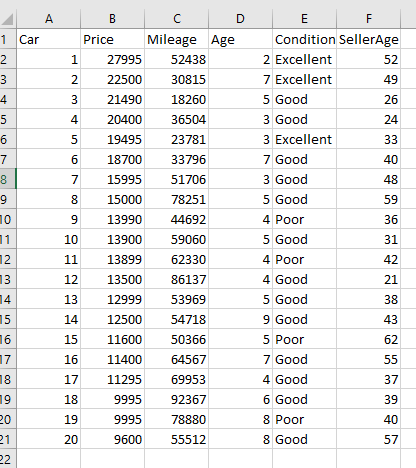The height and width of the screenshot is (468, 416).
Task: Click the 'Age' header cell
Action: pyautogui.click(x=241, y=39)
